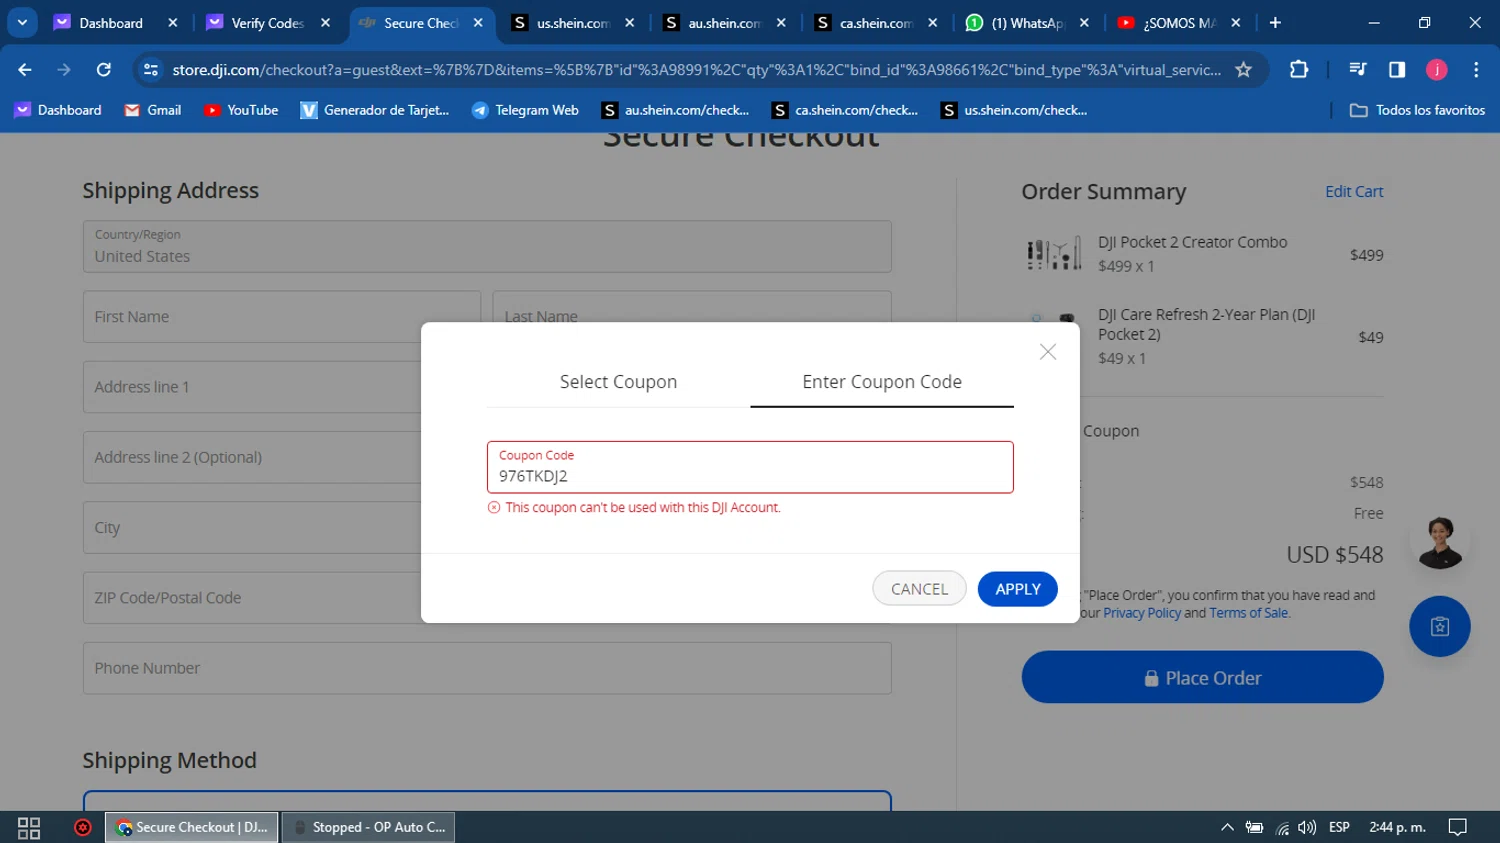Focus the First Name field
The height and width of the screenshot is (843, 1500).
click(282, 316)
